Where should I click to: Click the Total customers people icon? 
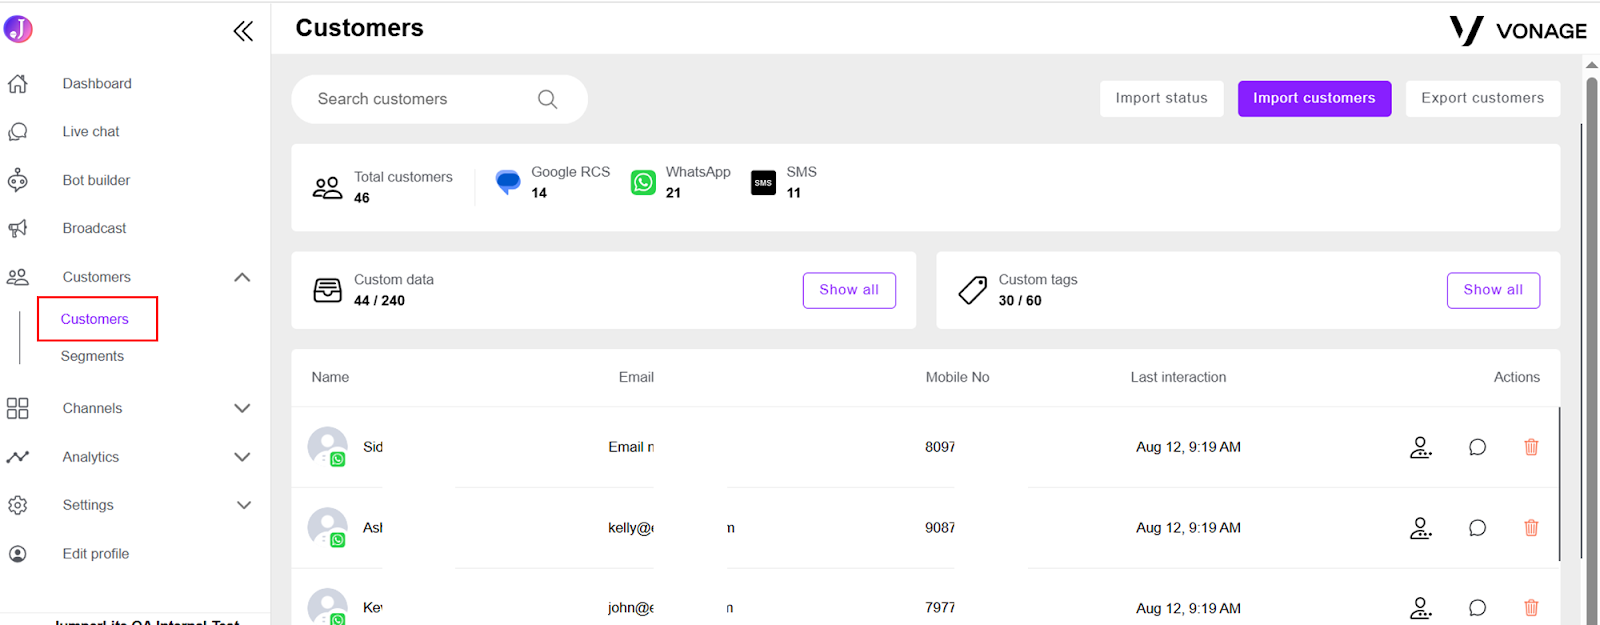[x=327, y=187]
